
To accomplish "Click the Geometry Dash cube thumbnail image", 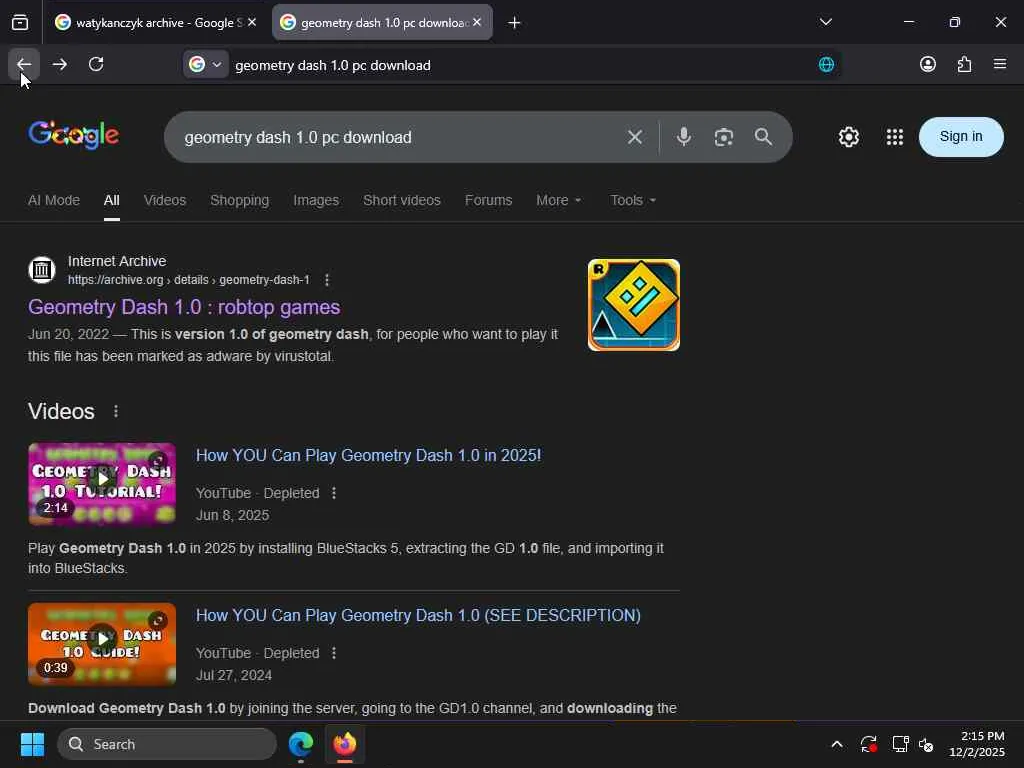I will 633,305.
